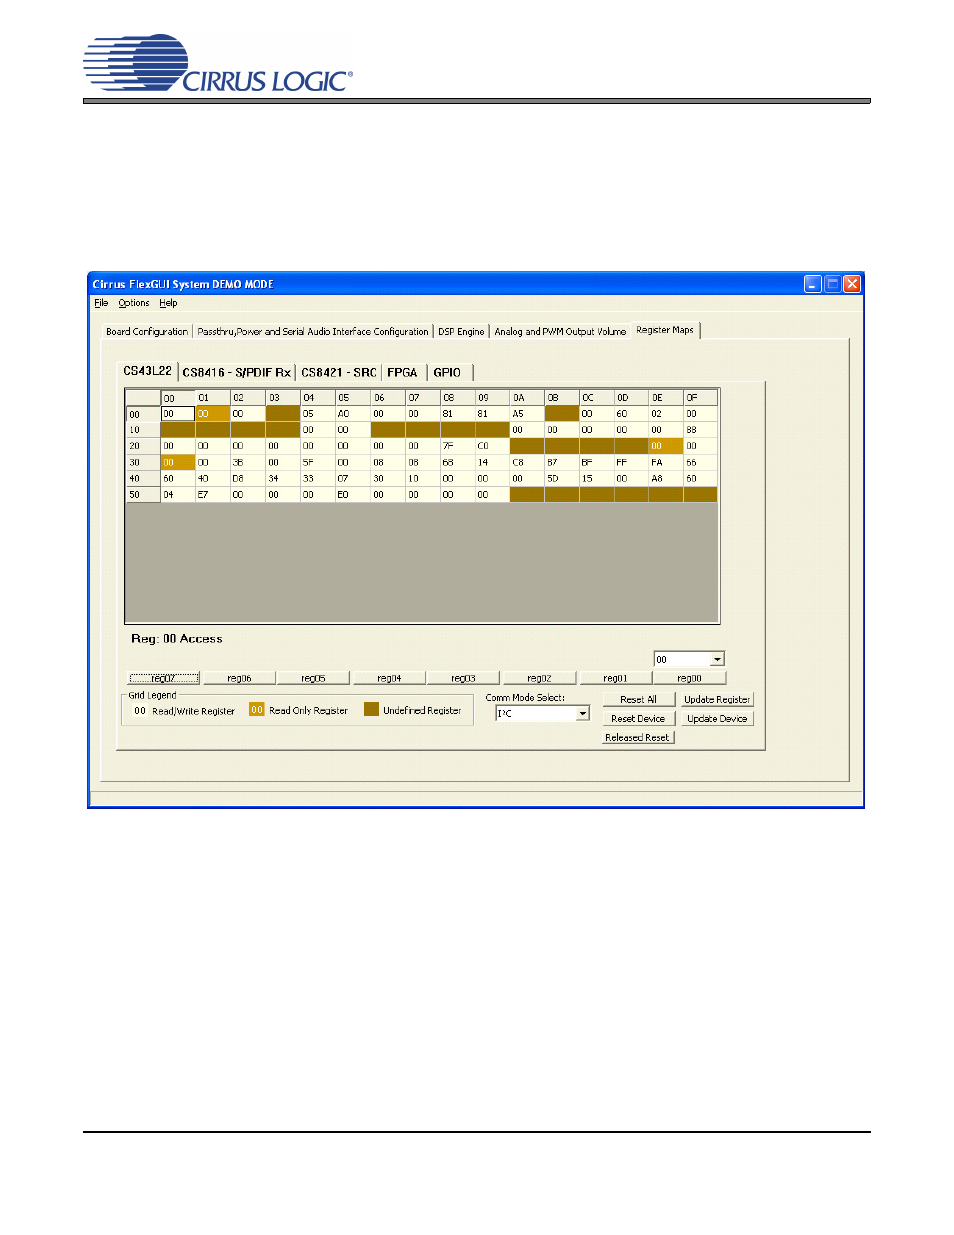954x1235 pixels.
Task: Click the Reset All button
Action: coord(639,699)
